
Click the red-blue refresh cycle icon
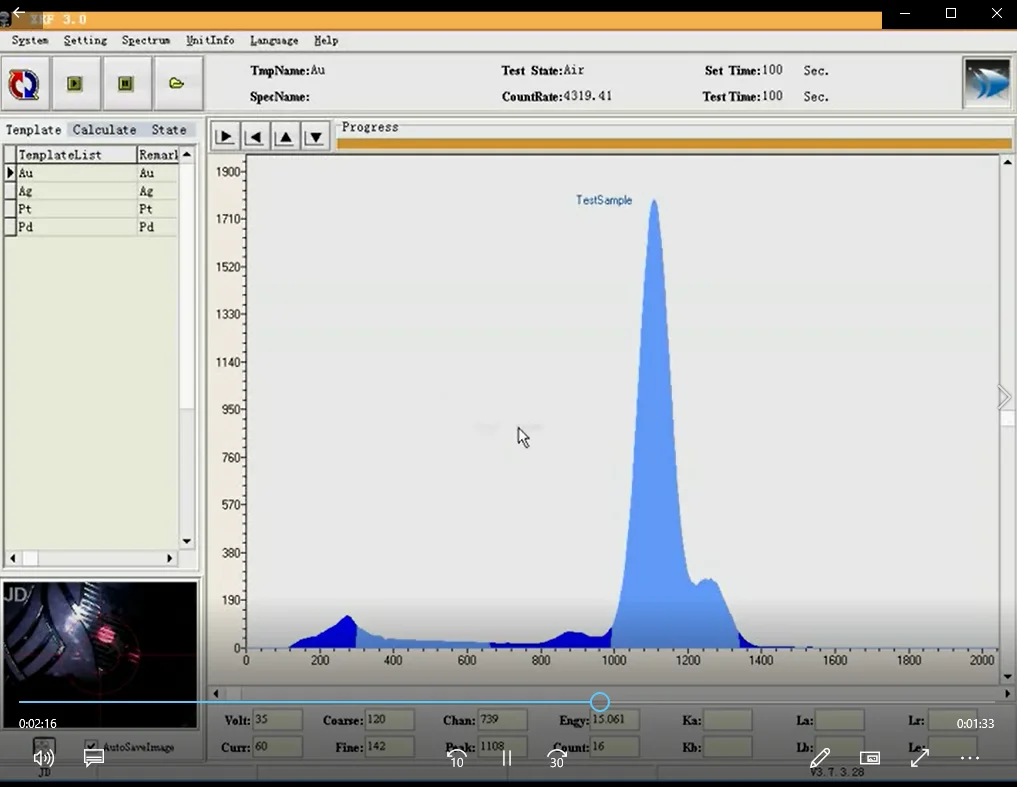[24, 84]
